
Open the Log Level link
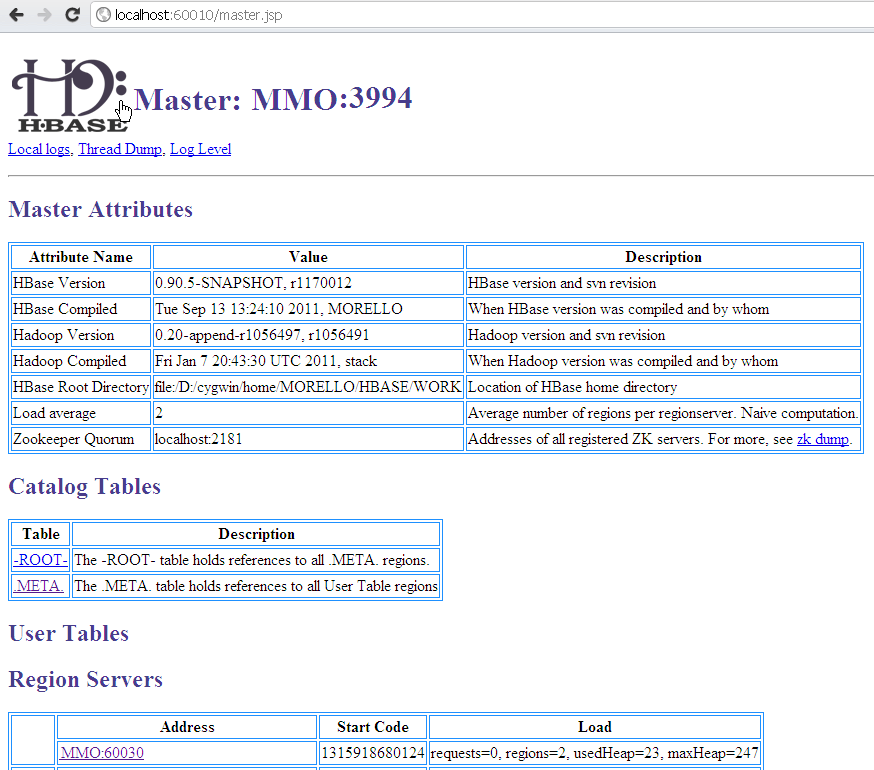(x=199, y=148)
